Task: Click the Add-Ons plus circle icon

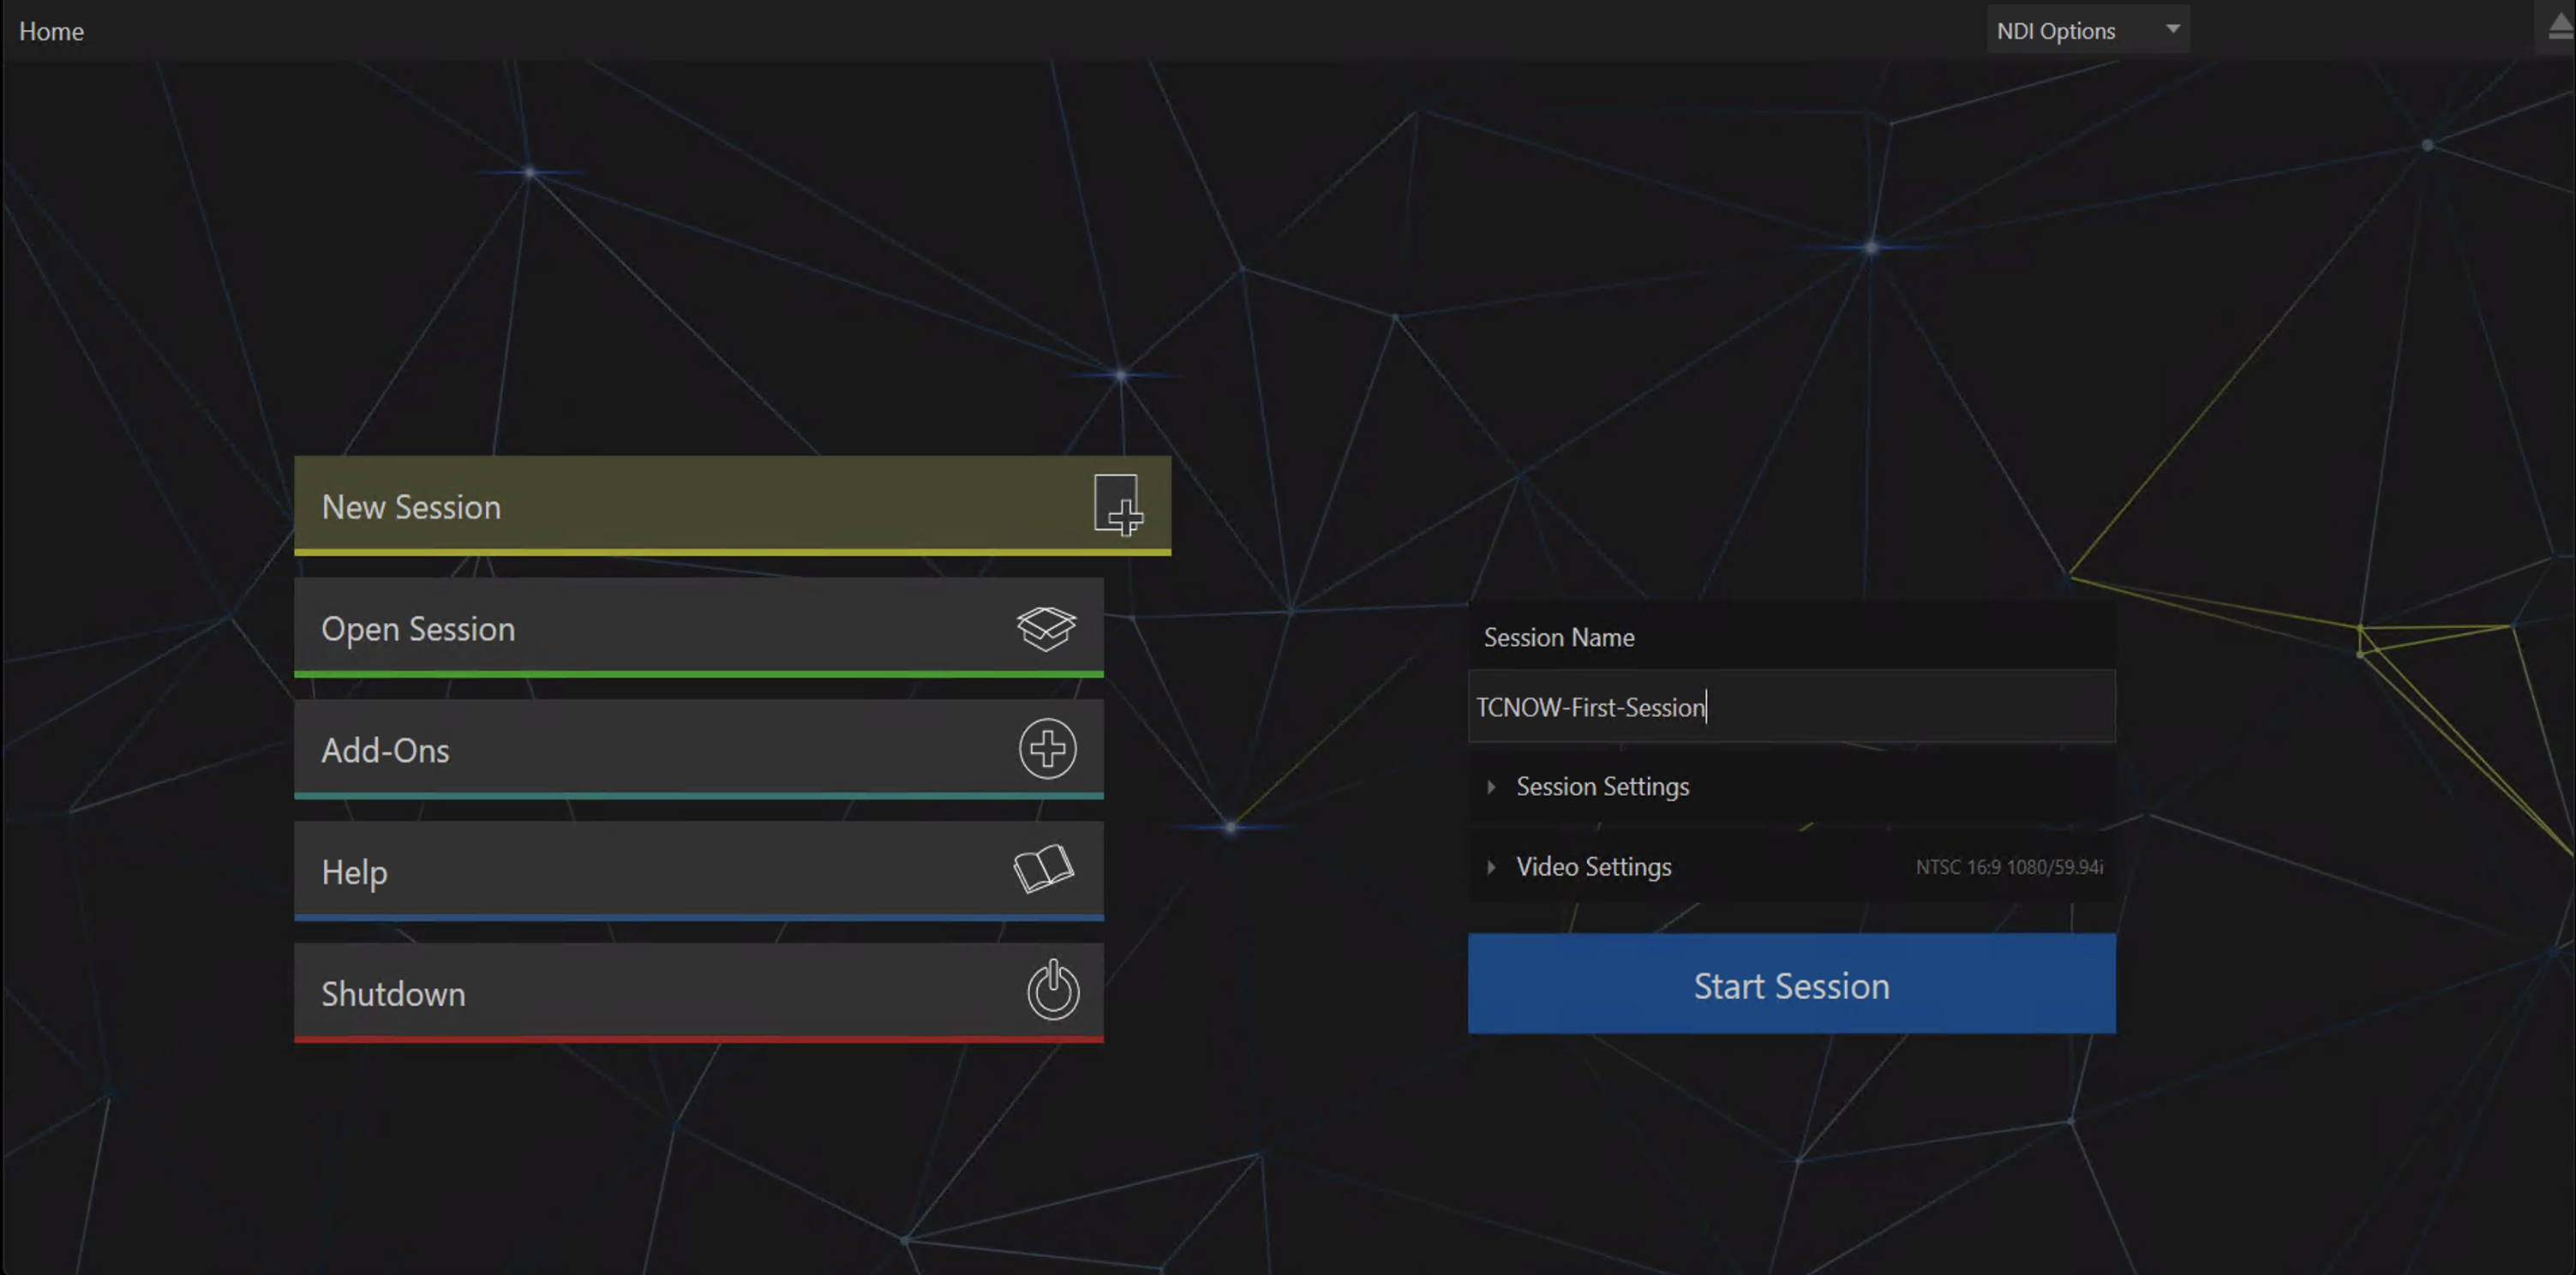Action: (x=1047, y=748)
